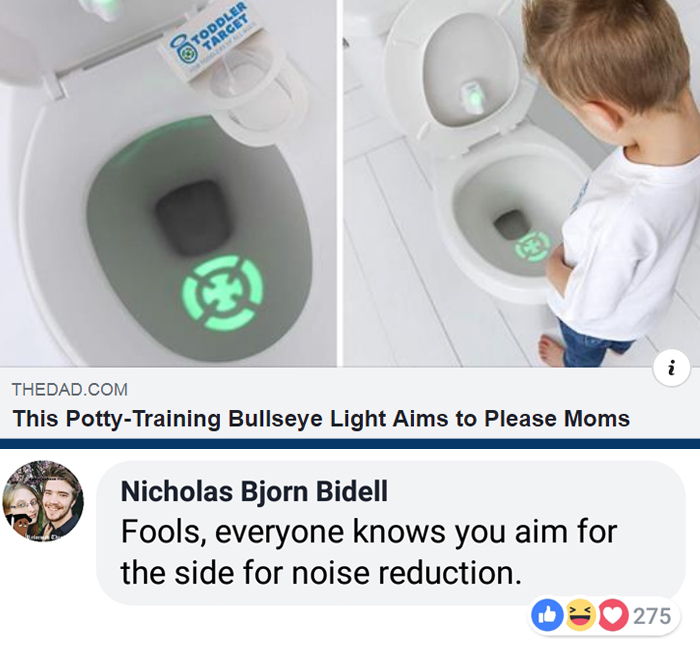Click the laughing Haha reaction icon
The width and height of the screenshot is (700, 646).
point(581,615)
